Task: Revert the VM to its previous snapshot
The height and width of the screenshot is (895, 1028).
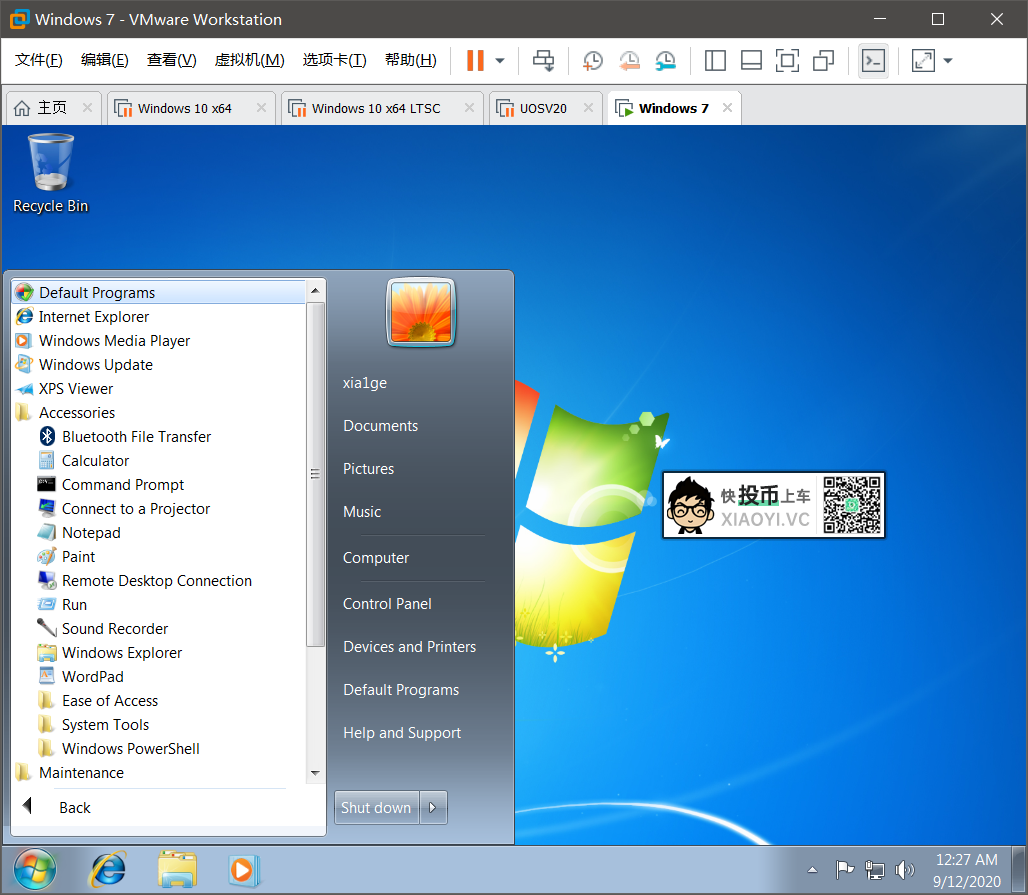Action: [629, 61]
